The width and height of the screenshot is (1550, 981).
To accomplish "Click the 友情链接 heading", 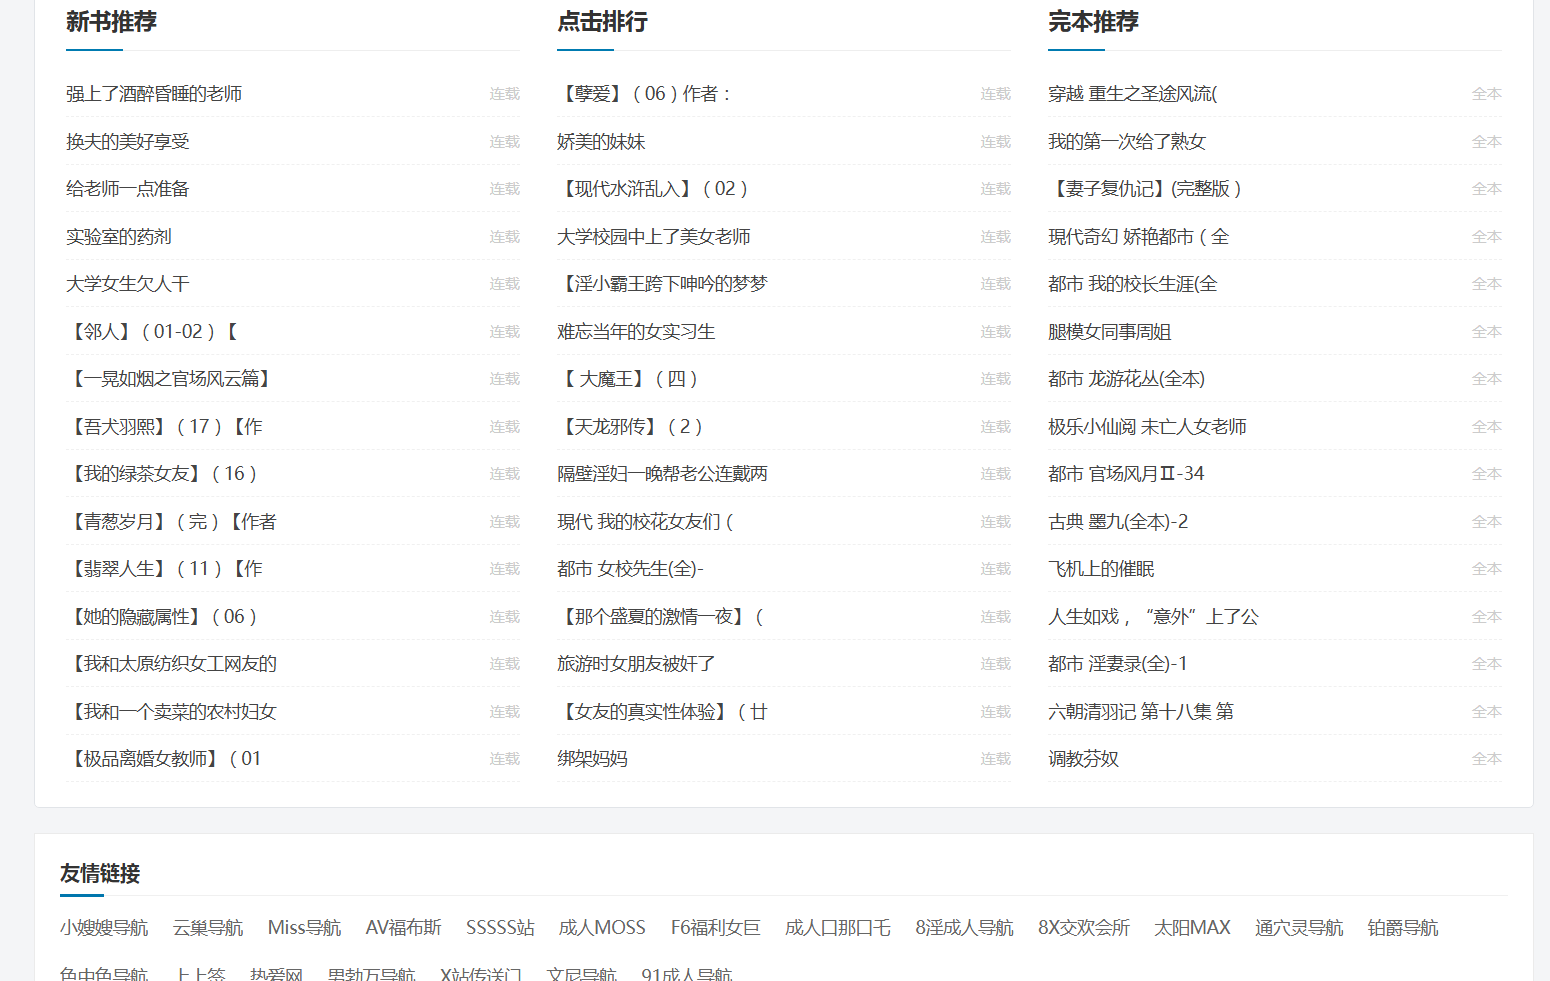I will (x=100, y=874).
